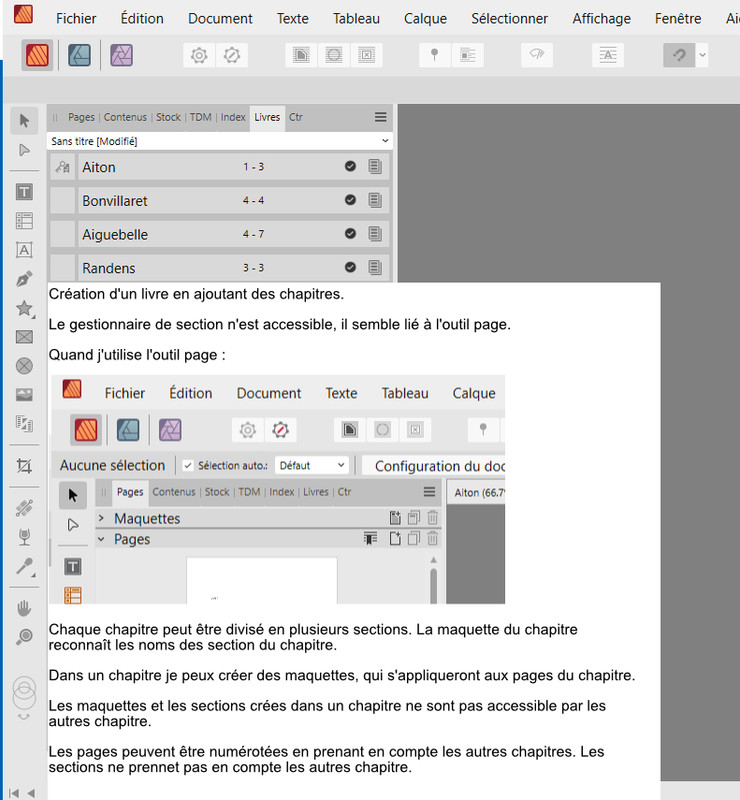Switch to the Publisher persona in top toolbar

[37, 55]
